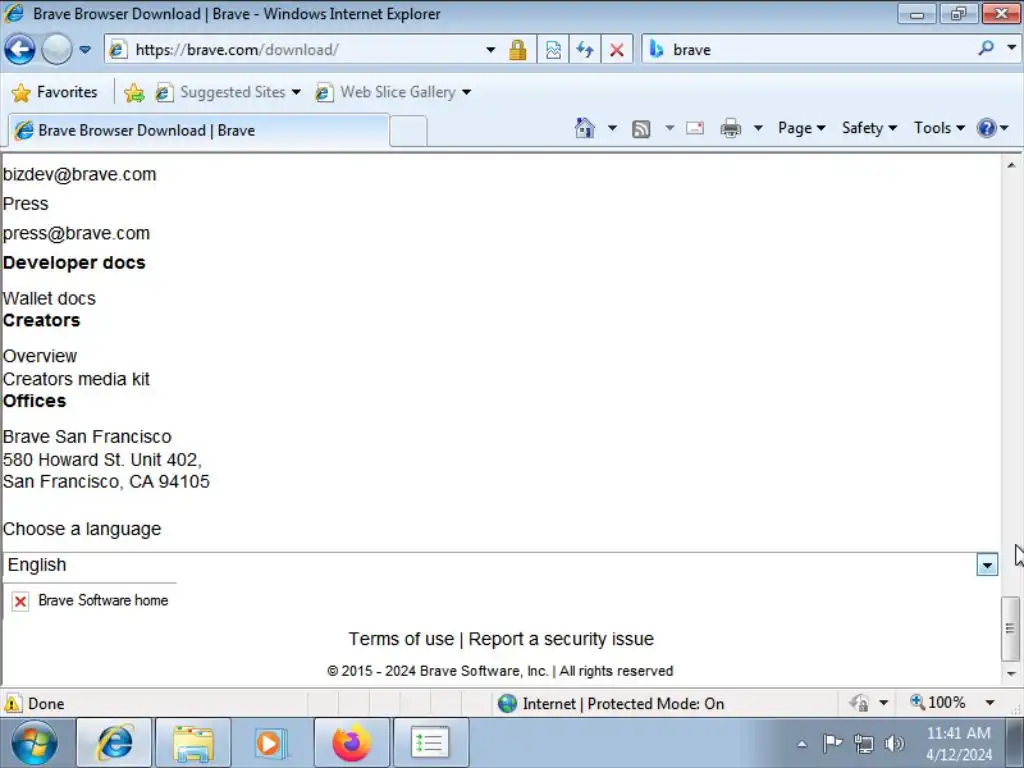Select the Brave Browser Download tab
The height and width of the screenshot is (768, 1024).
point(199,130)
